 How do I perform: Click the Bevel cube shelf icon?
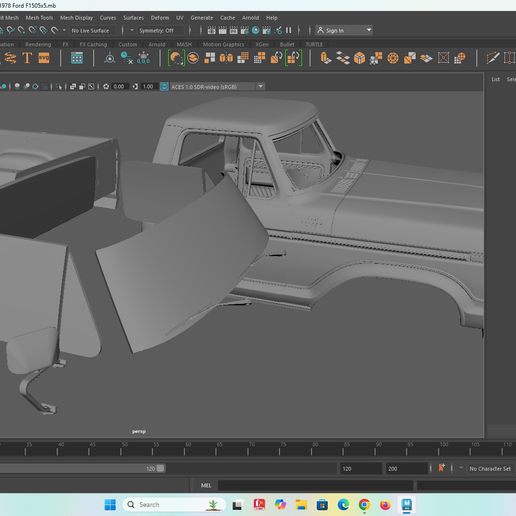359,58
